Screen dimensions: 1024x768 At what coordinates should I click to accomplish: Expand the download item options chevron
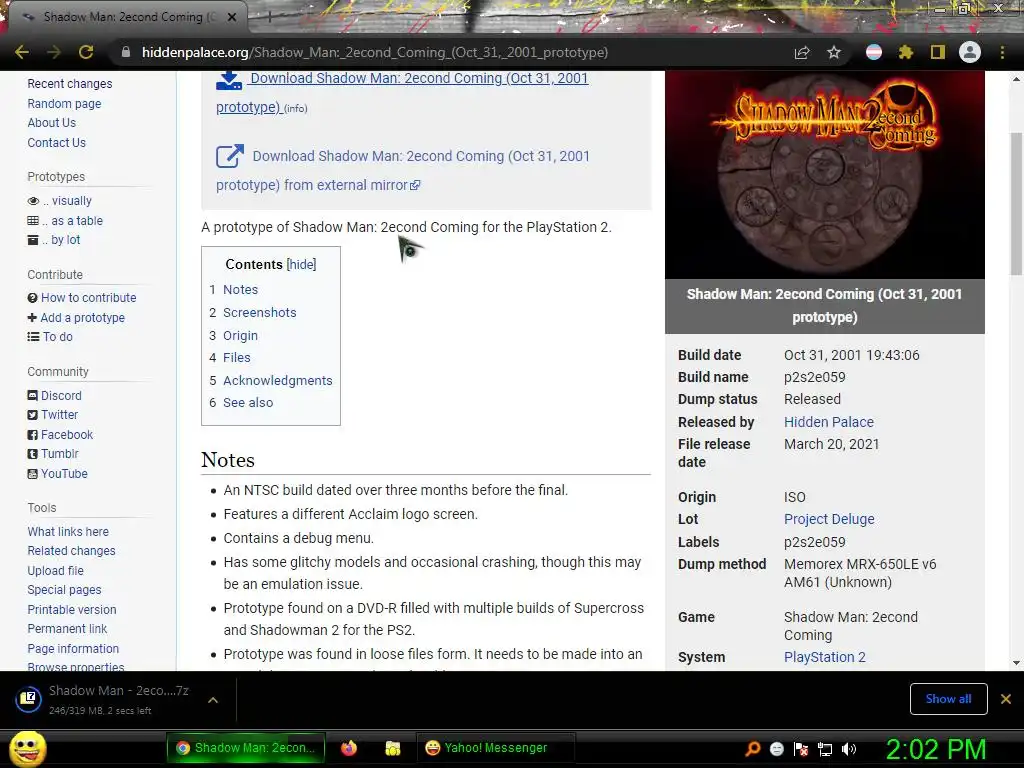(213, 700)
